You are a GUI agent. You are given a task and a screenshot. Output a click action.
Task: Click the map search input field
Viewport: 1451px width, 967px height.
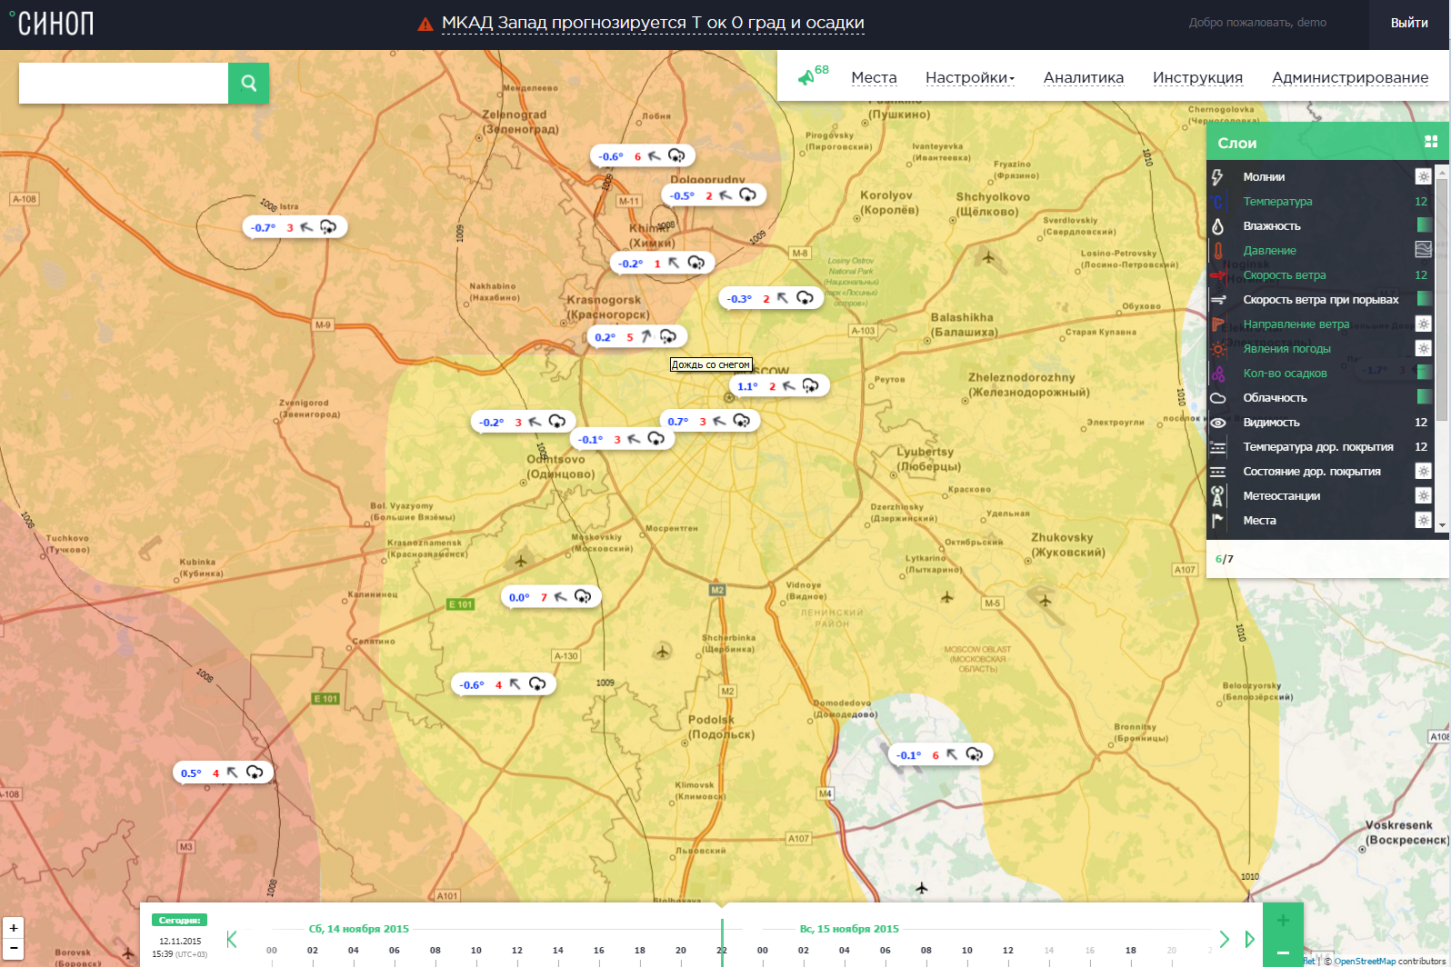point(123,83)
